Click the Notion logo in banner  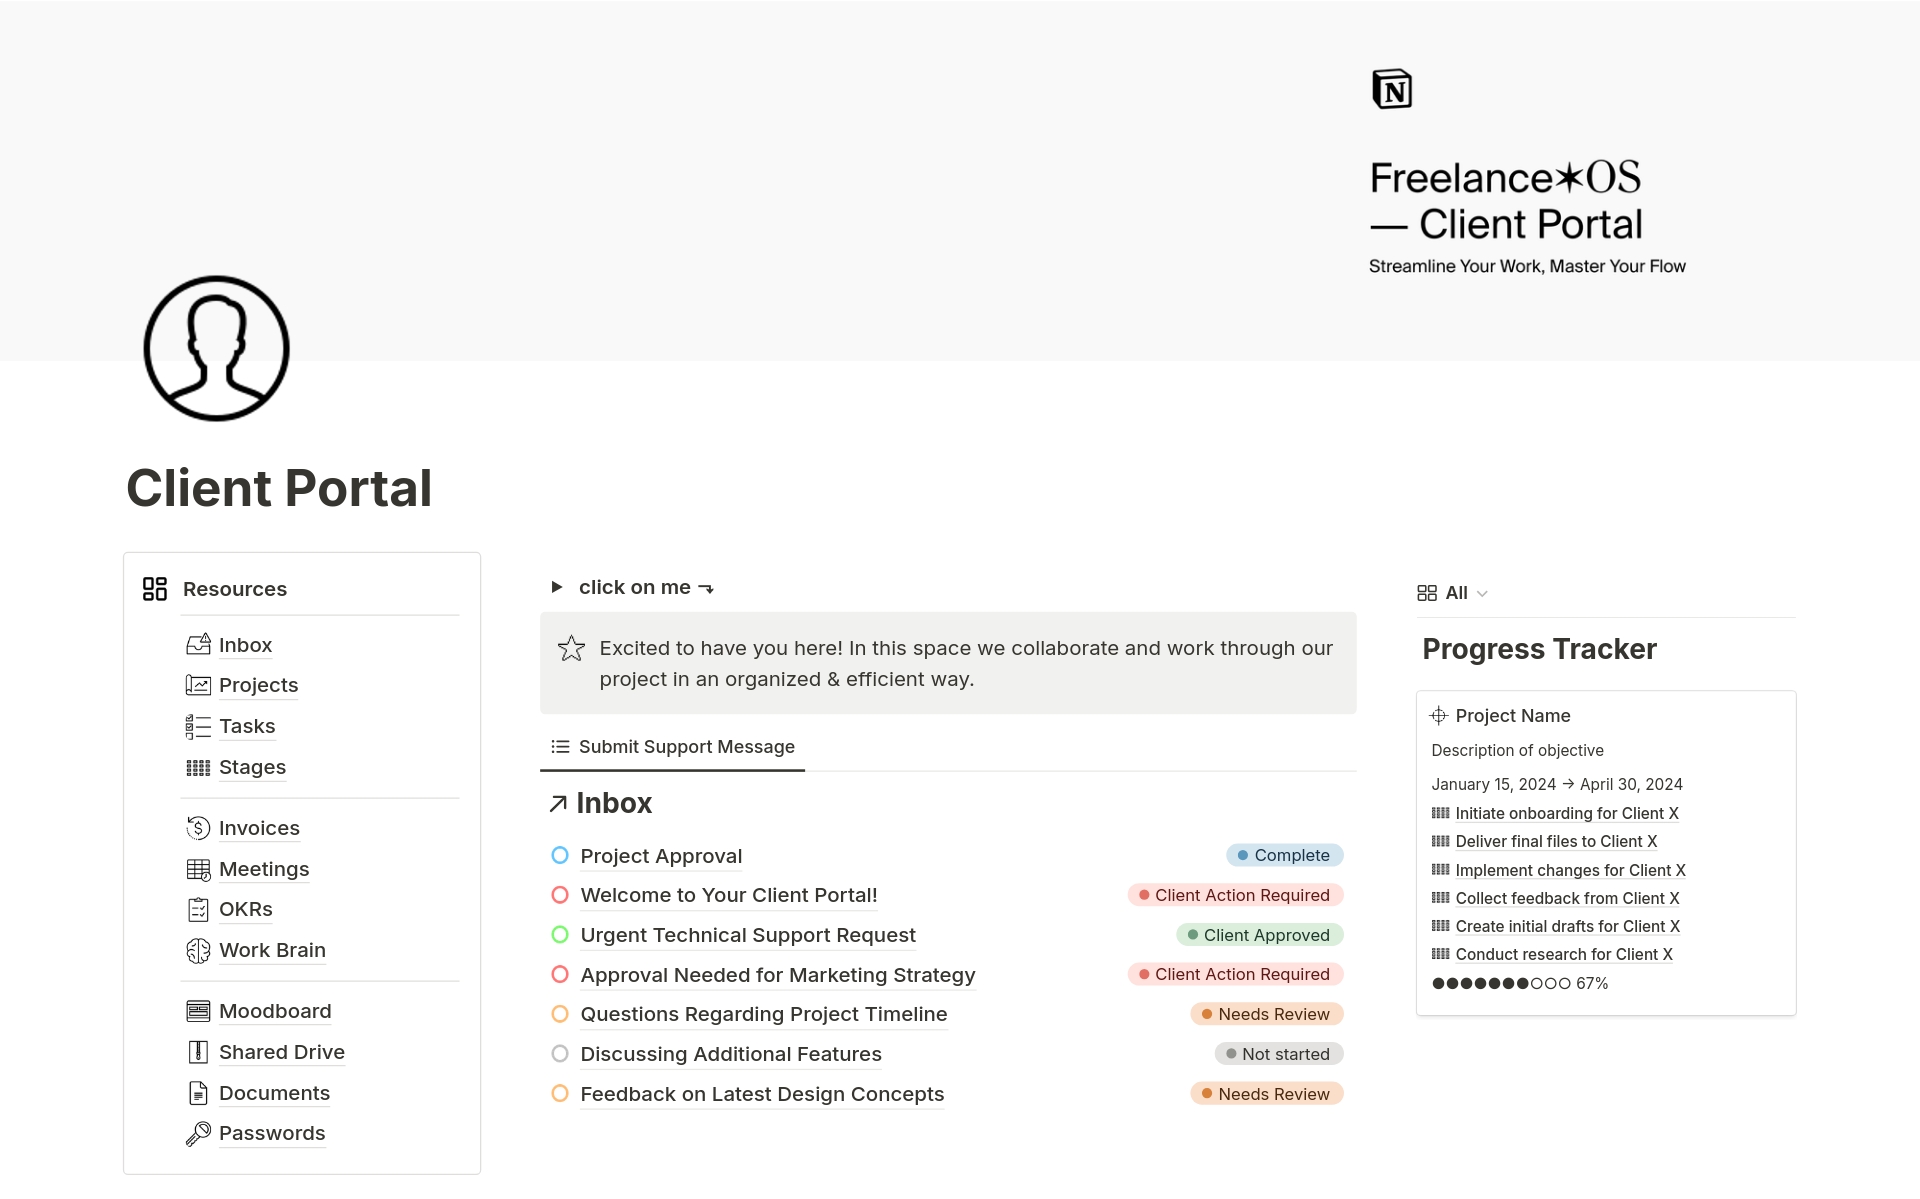(1391, 89)
